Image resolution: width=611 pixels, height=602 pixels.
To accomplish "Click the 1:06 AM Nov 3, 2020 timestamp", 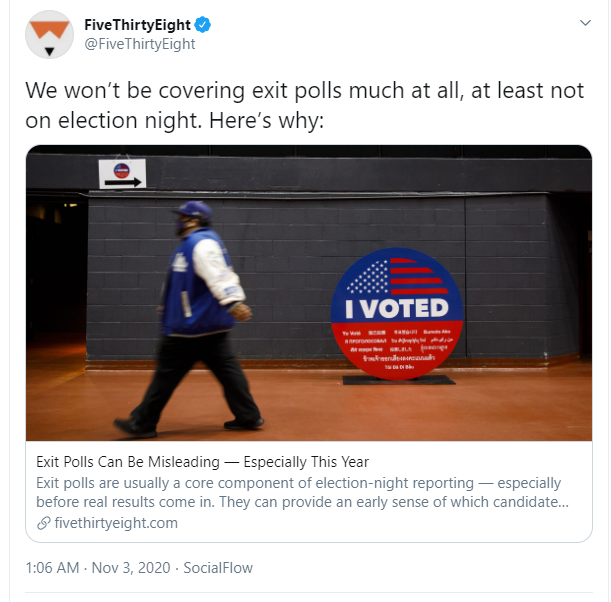I will click(x=98, y=568).
